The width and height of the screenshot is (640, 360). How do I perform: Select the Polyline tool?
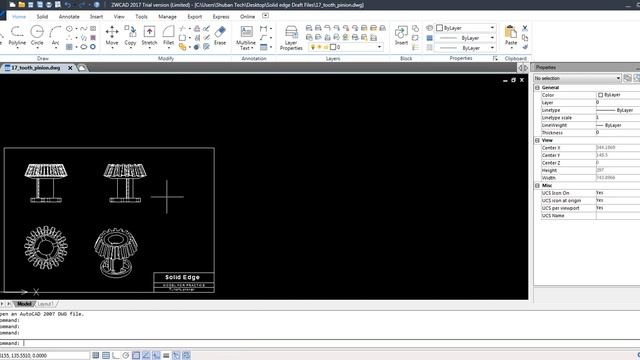click(x=17, y=36)
